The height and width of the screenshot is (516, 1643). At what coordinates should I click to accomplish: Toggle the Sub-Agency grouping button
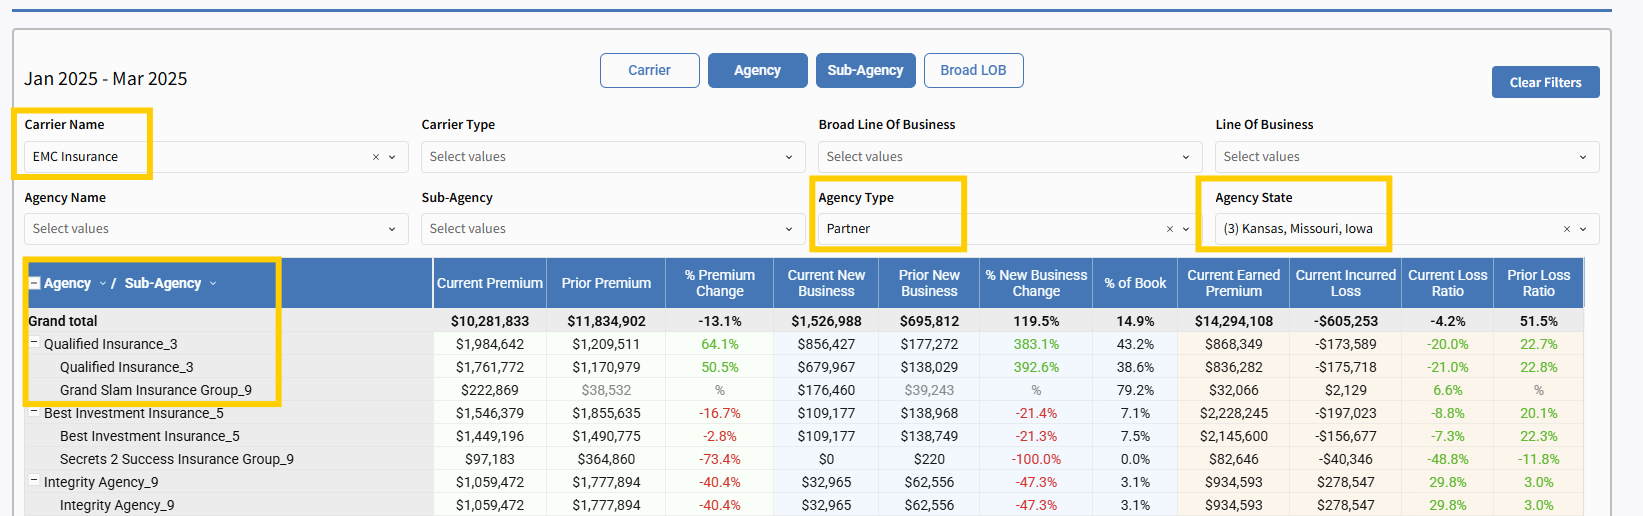(x=865, y=70)
